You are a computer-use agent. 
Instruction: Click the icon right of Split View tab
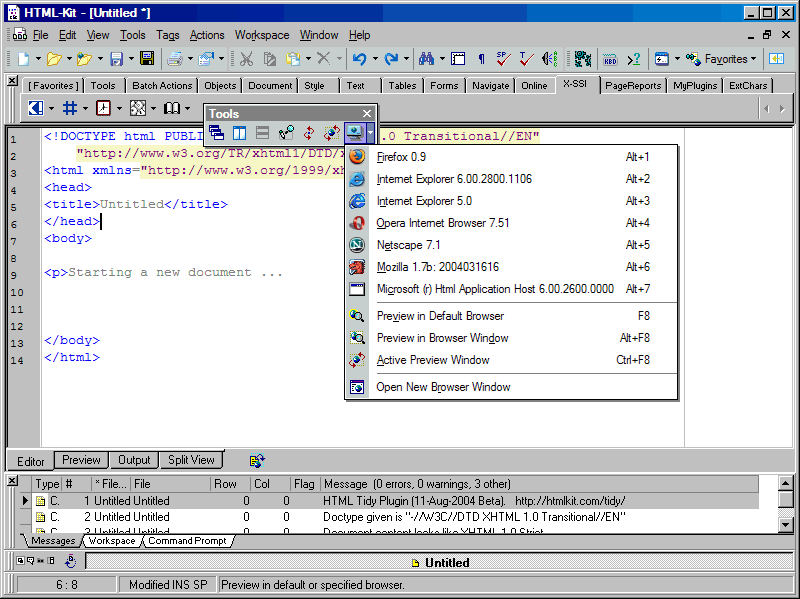pos(257,460)
